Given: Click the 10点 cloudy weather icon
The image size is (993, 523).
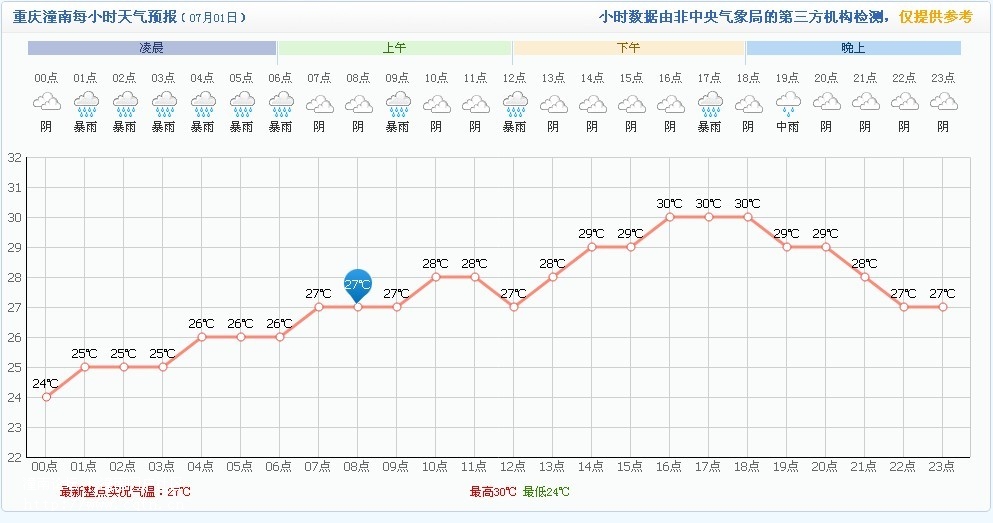Looking at the screenshot, I should [x=437, y=102].
